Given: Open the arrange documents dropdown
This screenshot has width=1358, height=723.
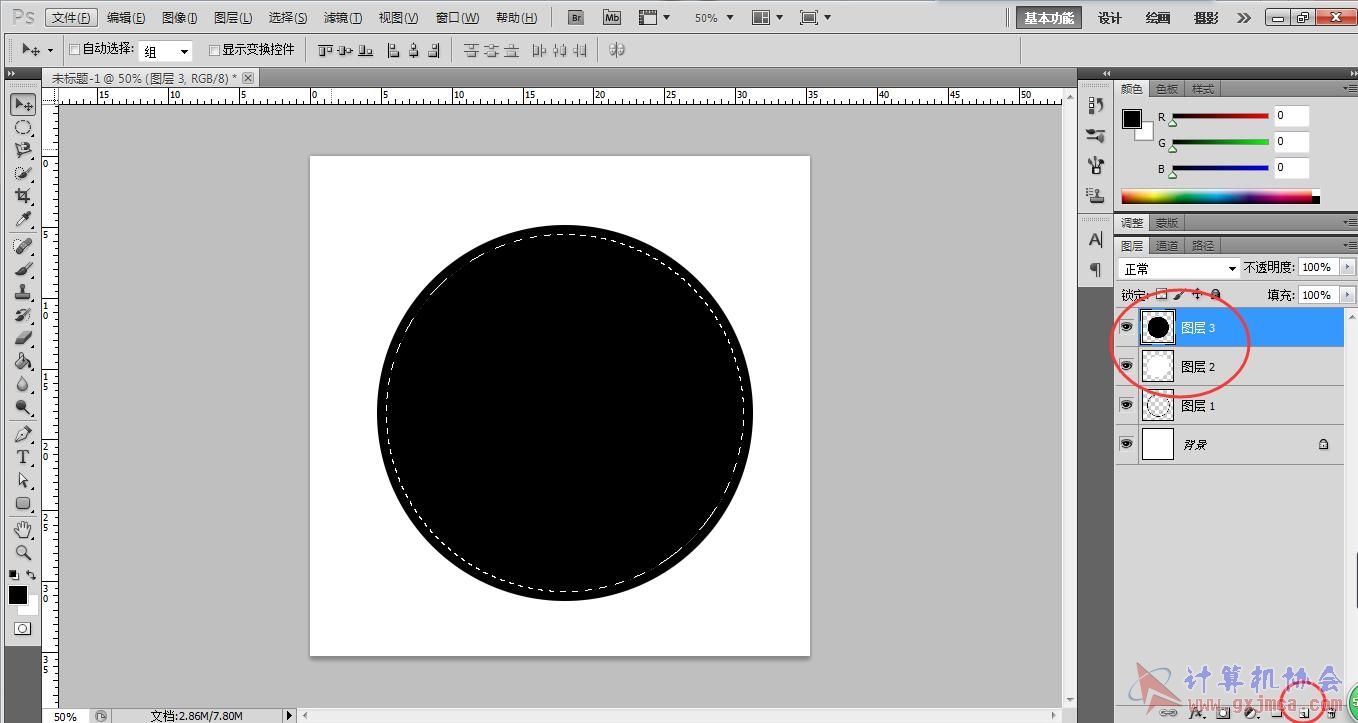Looking at the screenshot, I should [x=768, y=18].
